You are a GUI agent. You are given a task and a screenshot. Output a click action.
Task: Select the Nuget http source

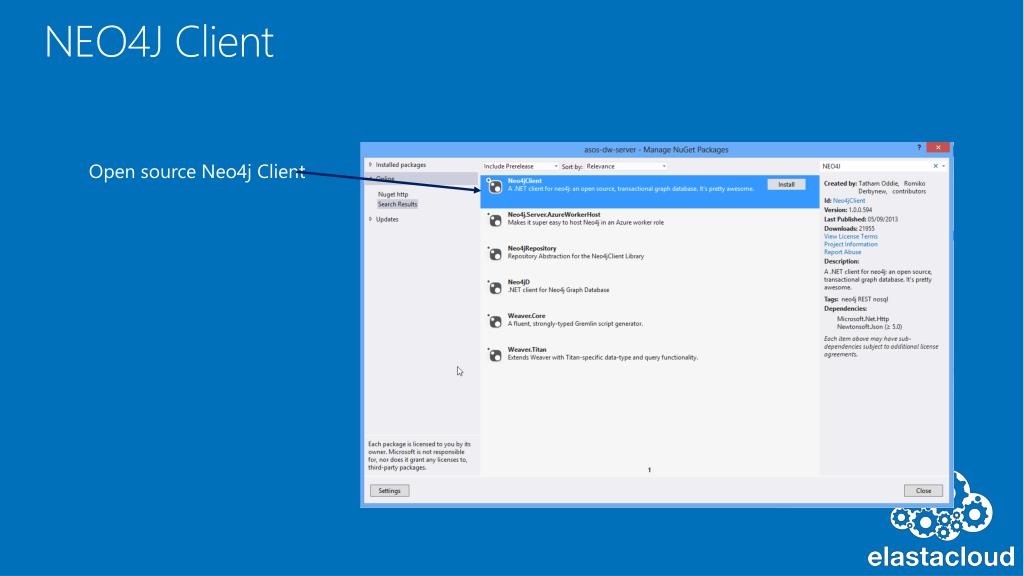(392, 195)
